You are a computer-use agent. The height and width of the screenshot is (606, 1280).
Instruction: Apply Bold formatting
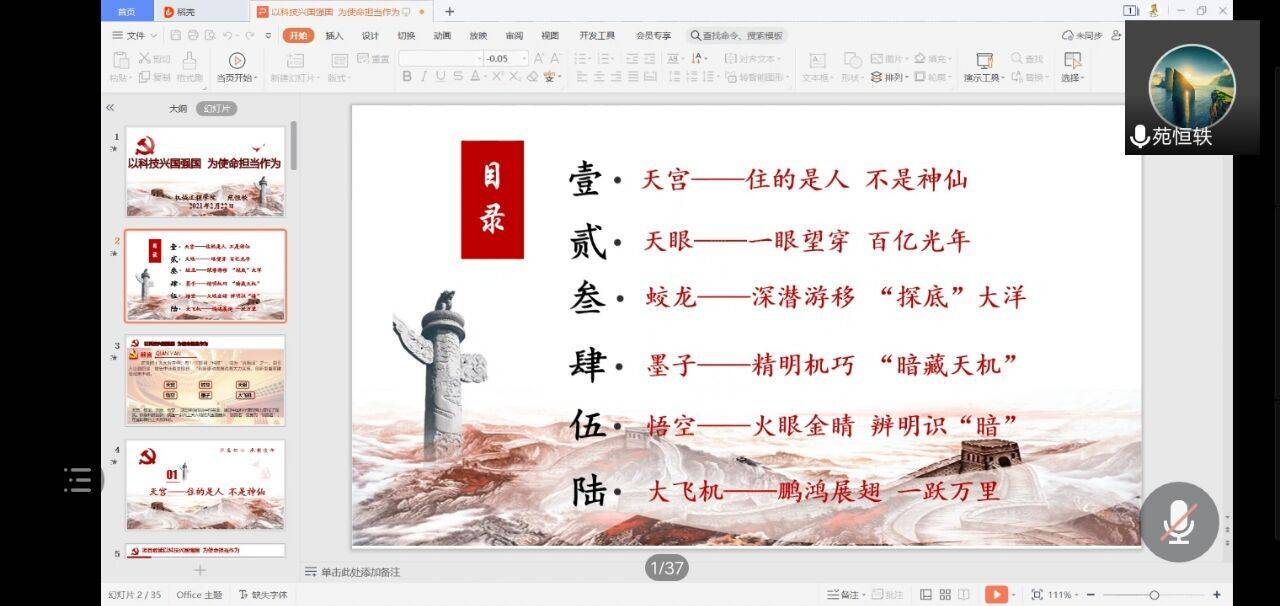pyautogui.click(x=407, y=77)
